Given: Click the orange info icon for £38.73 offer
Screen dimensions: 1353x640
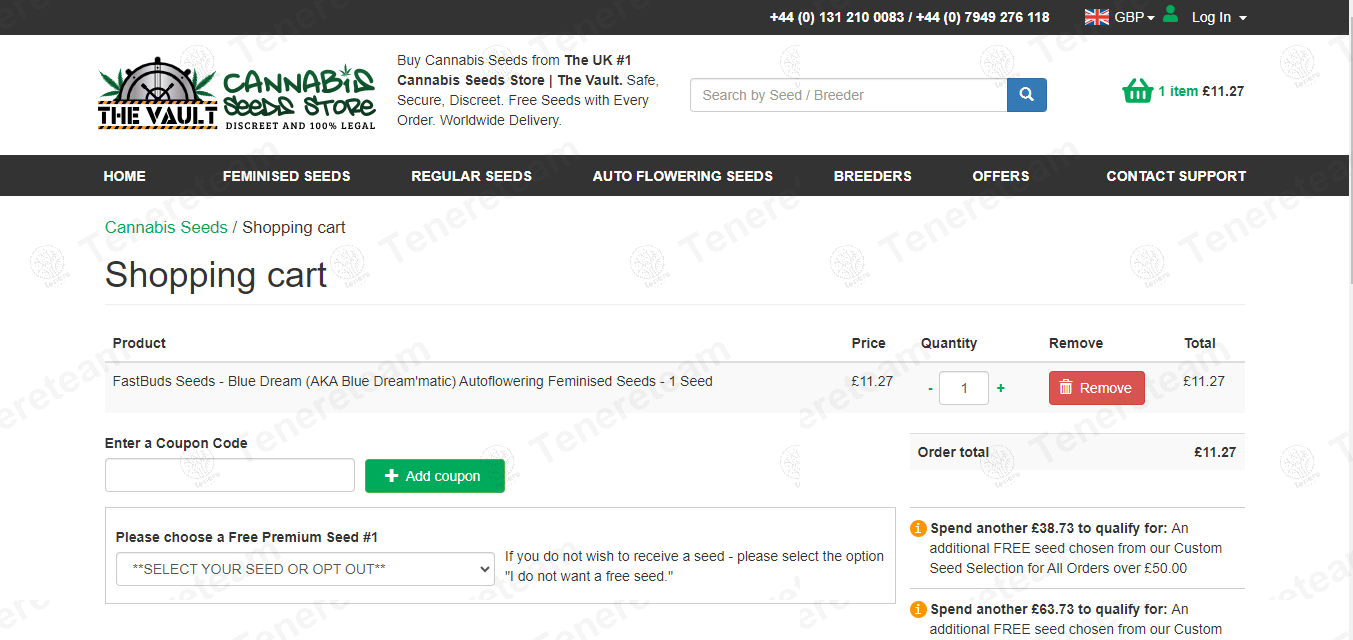Looking at the screenshot, I should click(x=918, y=528).
